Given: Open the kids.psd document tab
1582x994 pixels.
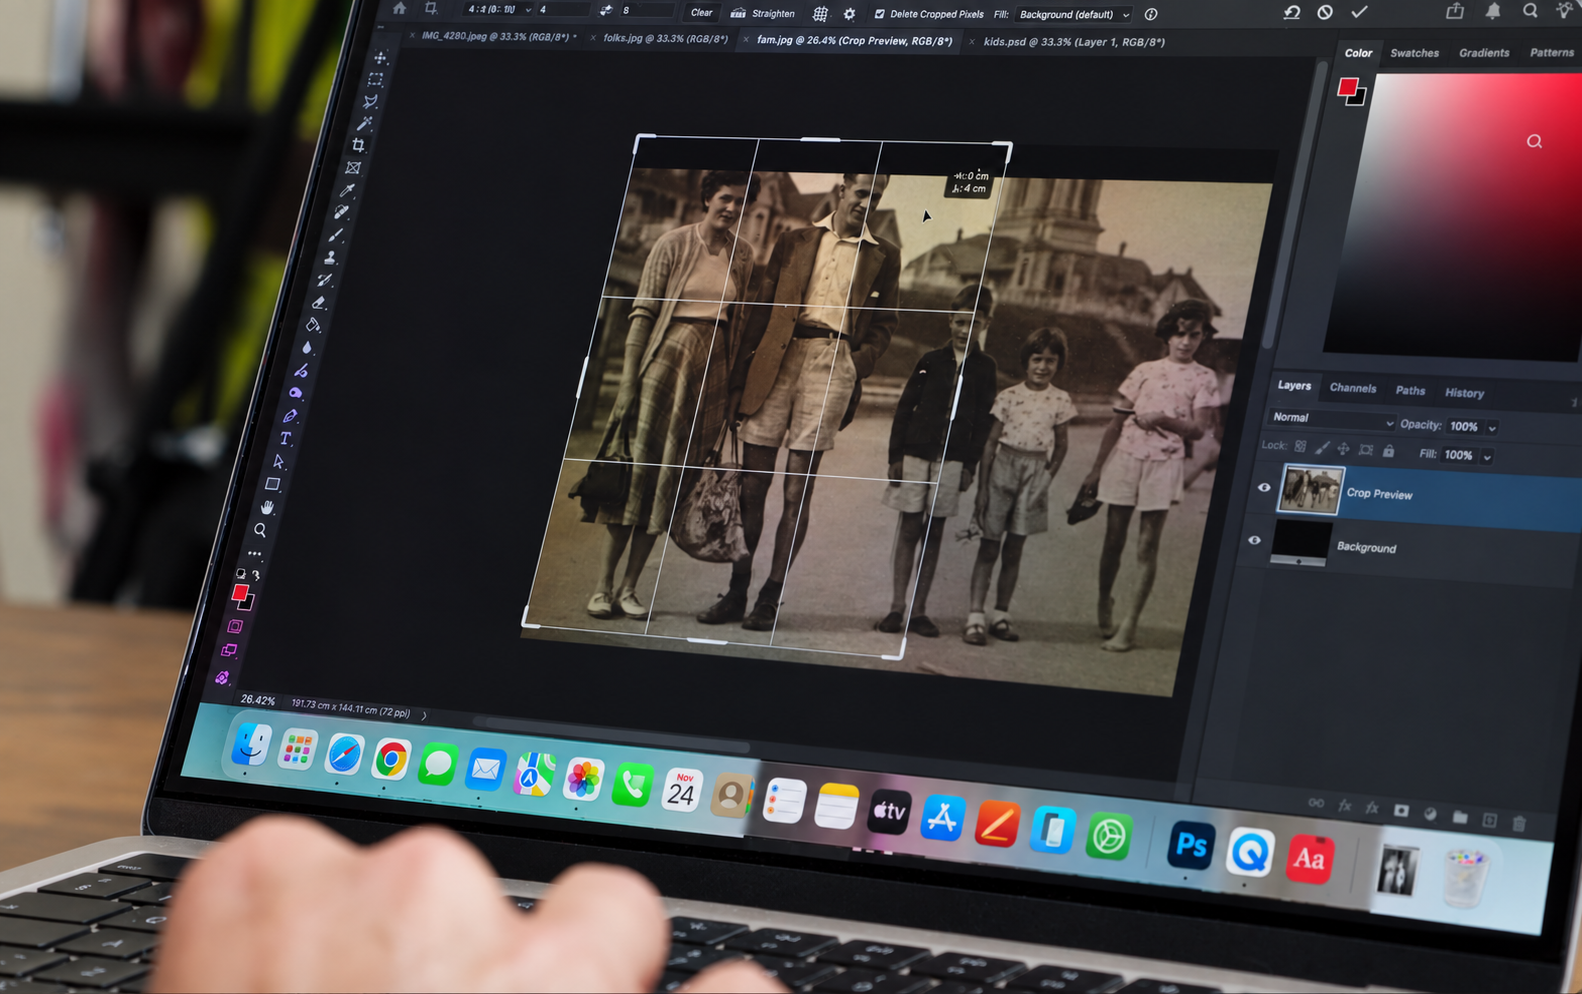Looking at the screenshot, I should 1073,42.
